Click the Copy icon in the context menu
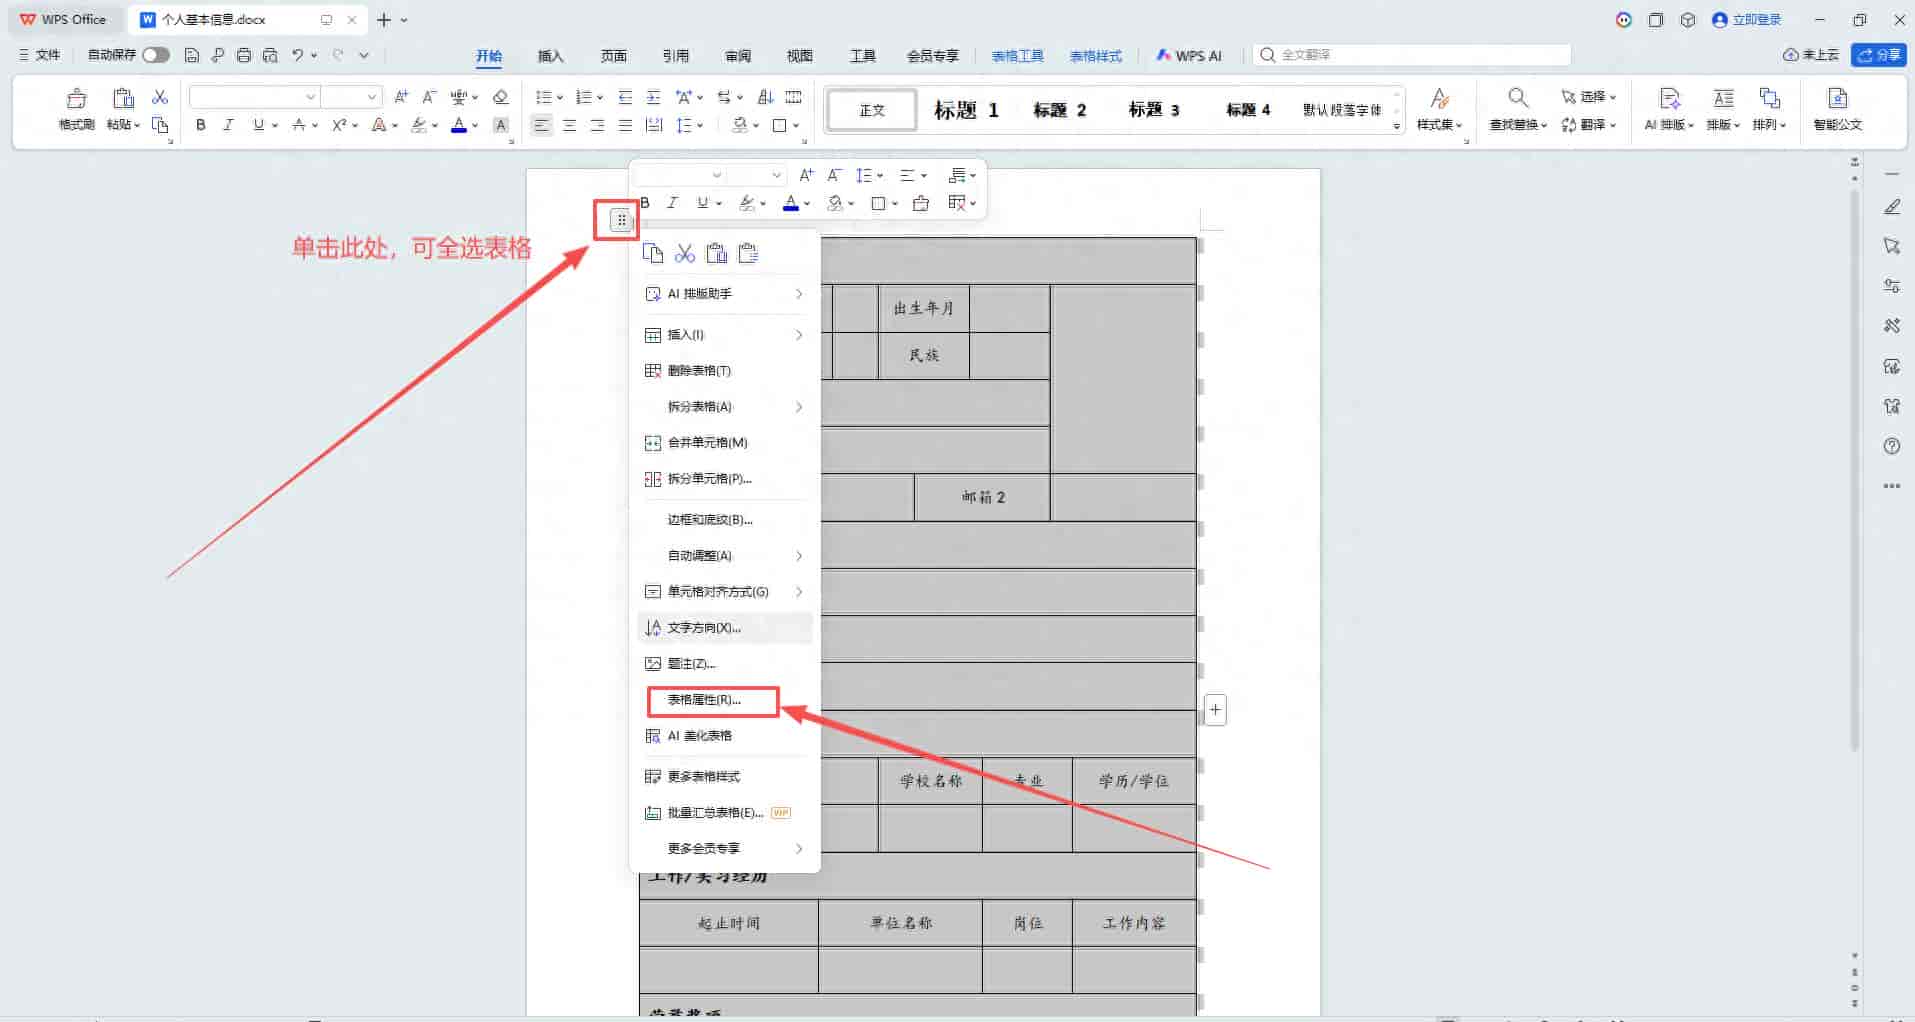 pos(653,253)
